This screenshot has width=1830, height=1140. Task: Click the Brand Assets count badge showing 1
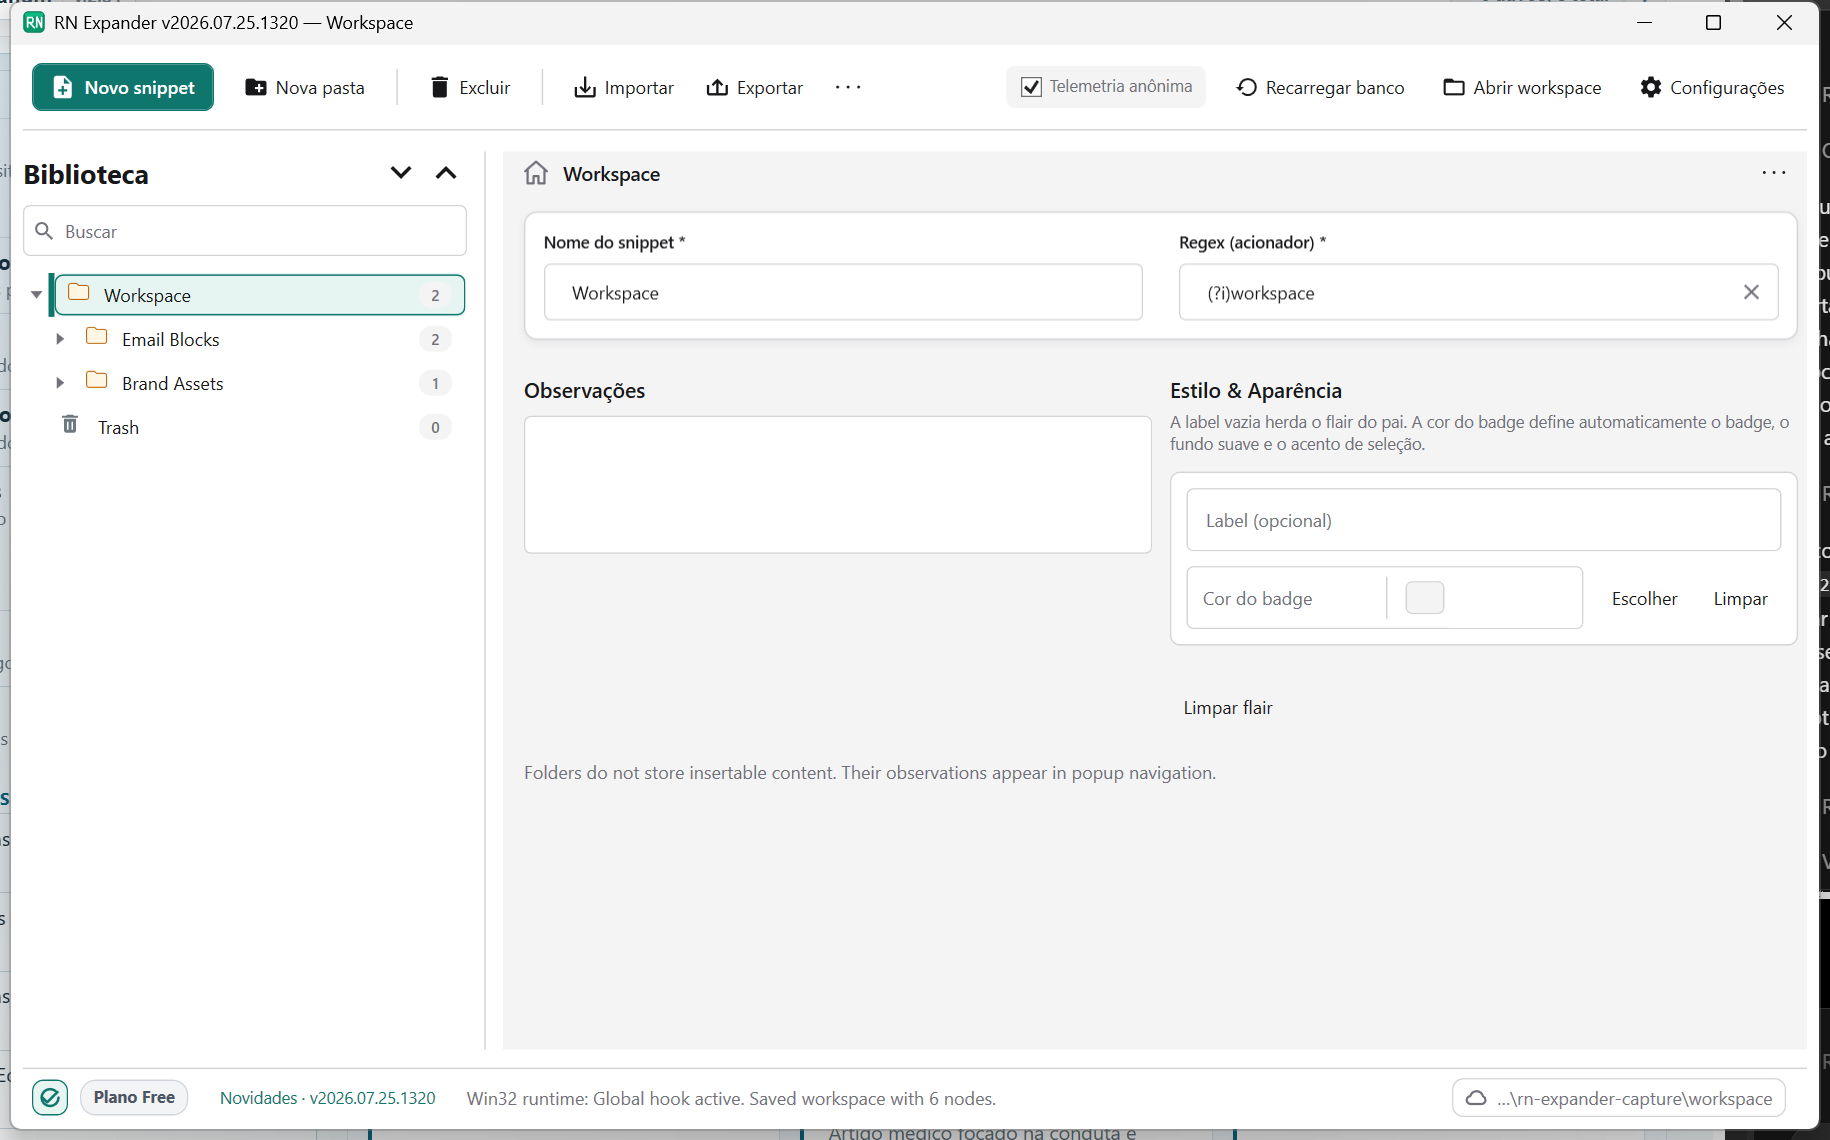[435, 383]
